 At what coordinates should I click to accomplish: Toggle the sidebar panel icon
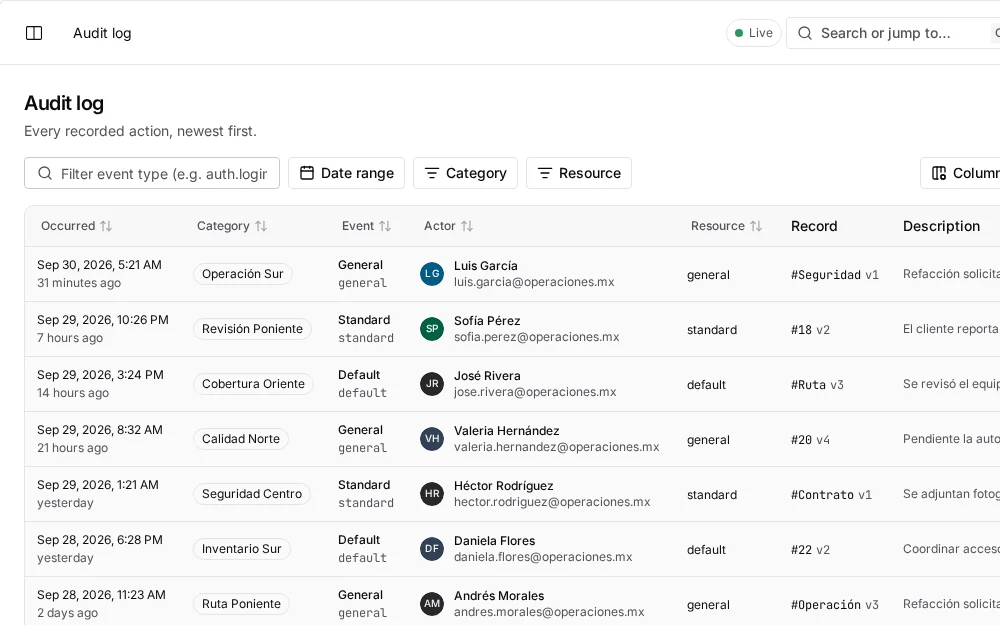coord(34,33)
